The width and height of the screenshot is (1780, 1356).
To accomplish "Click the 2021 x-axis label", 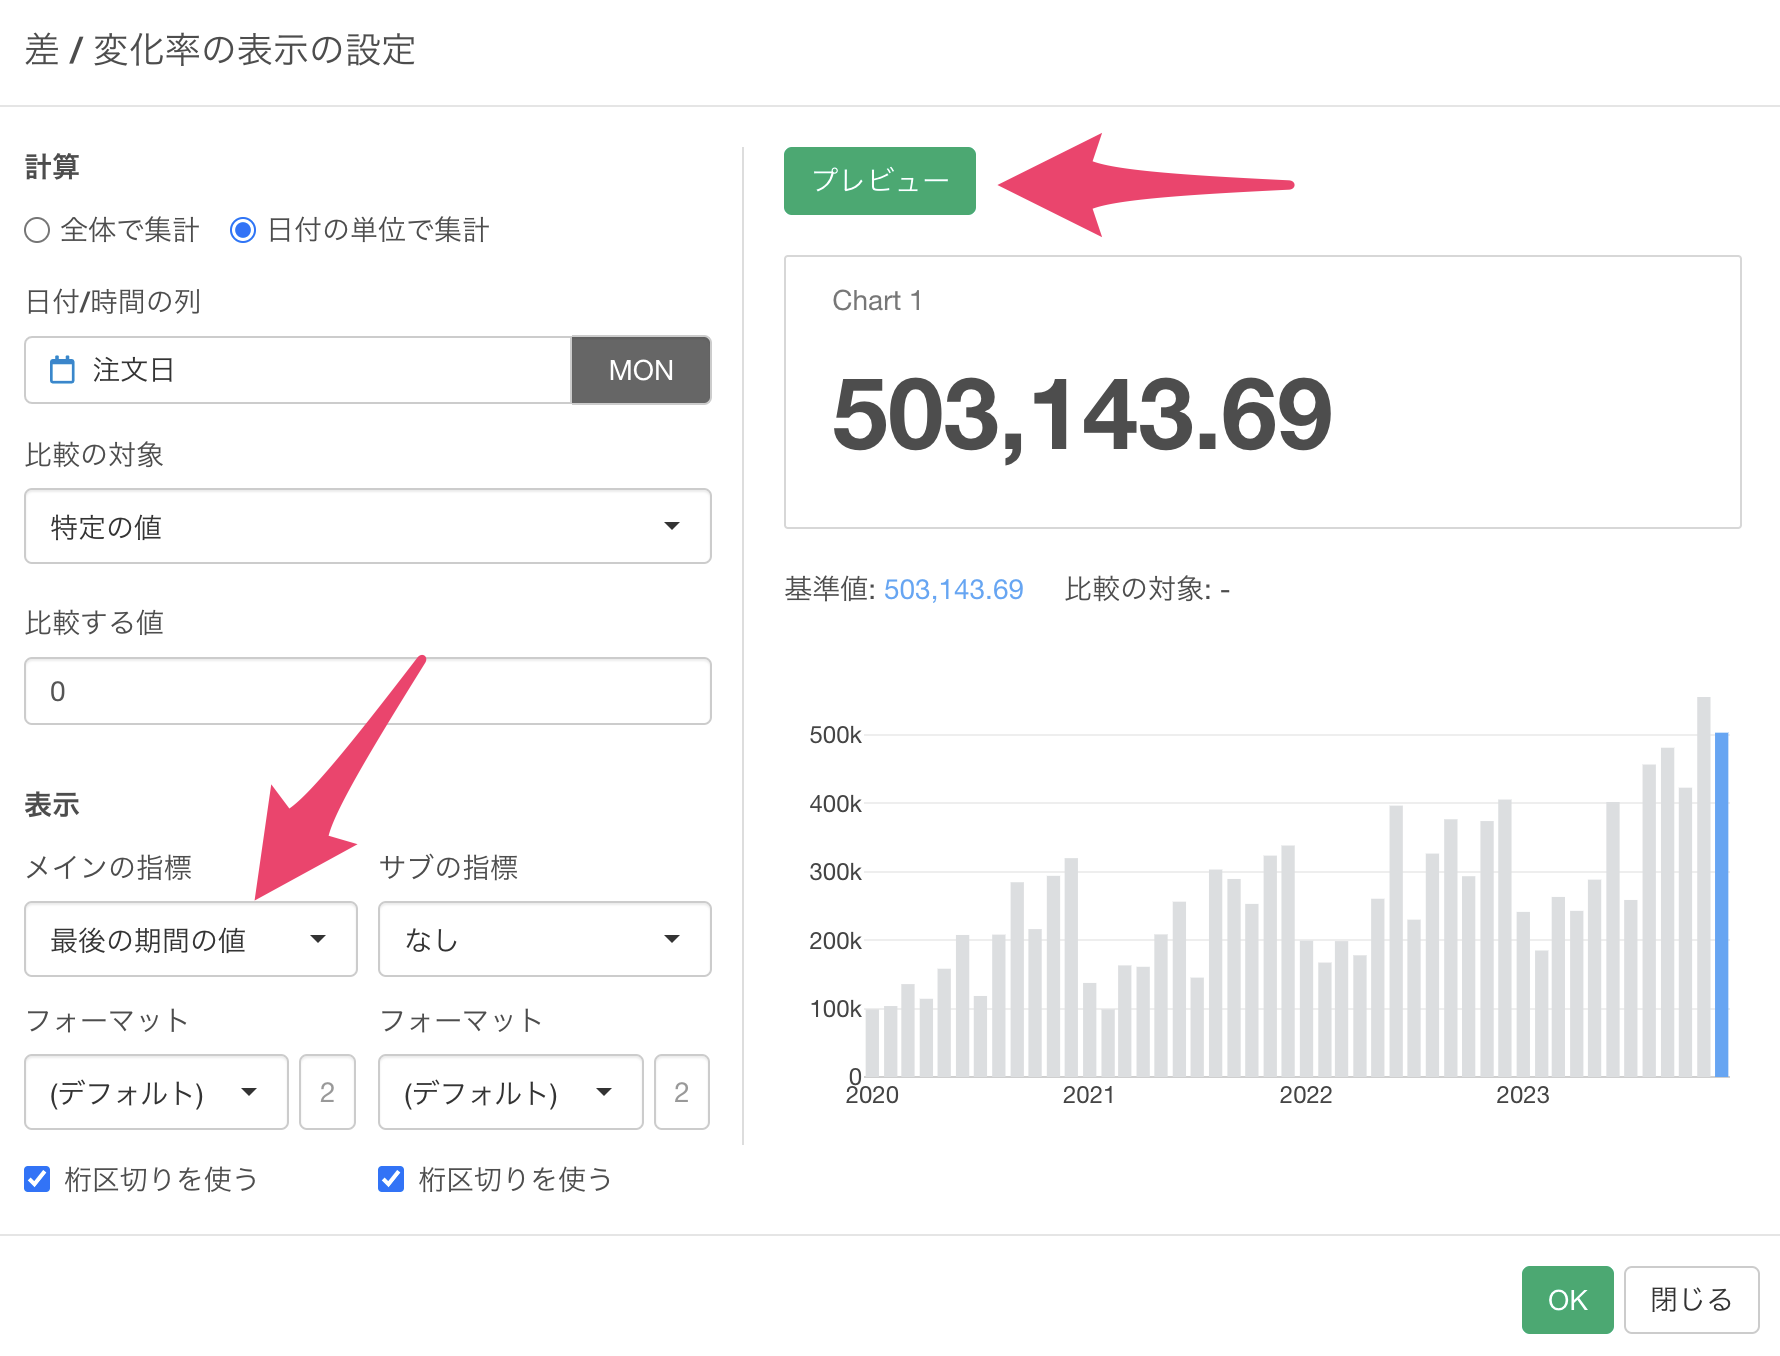I will click(1088, 1095).
